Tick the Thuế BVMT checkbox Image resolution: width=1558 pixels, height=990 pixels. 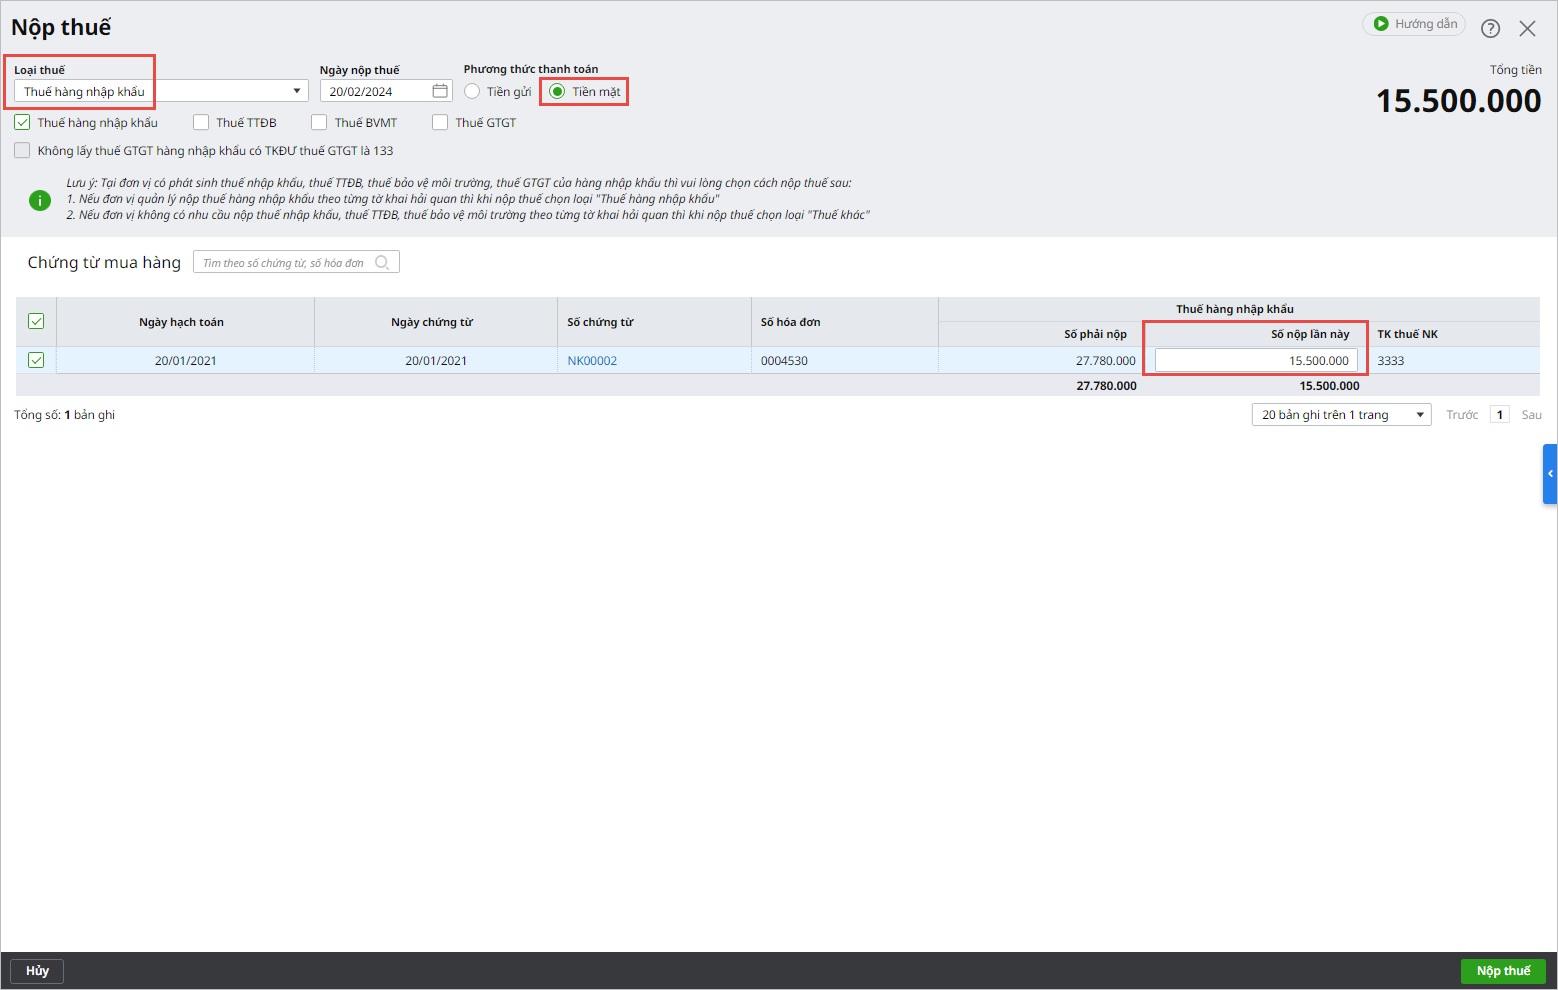(x=319, y=122)
